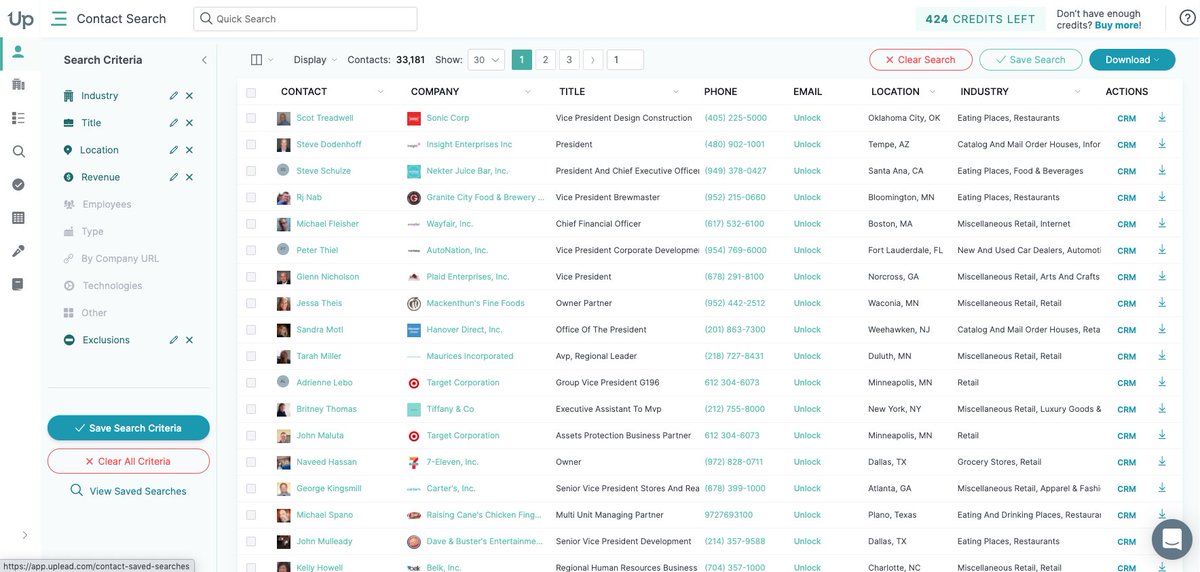Select the Industry search criterion

[x=100, y=96]
